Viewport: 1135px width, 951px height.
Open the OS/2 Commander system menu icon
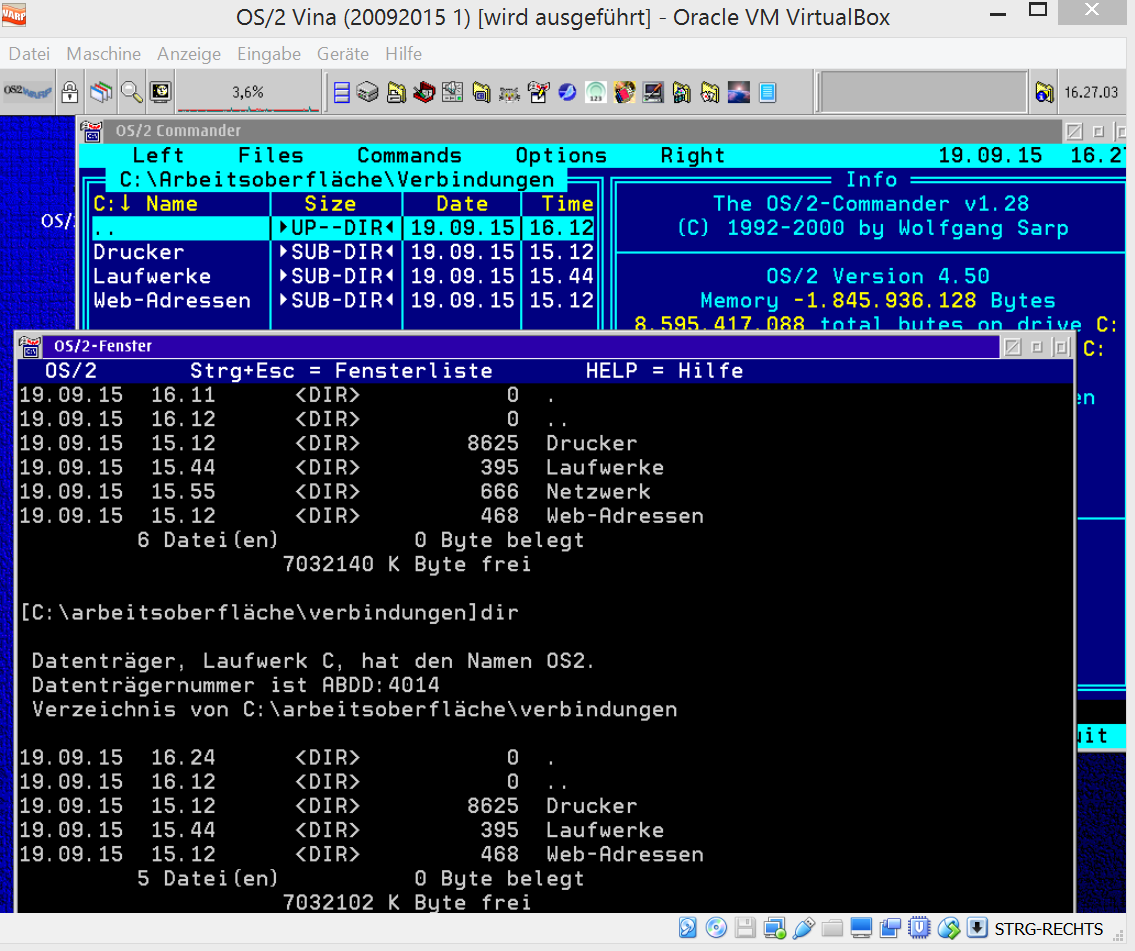pos(91,131)
